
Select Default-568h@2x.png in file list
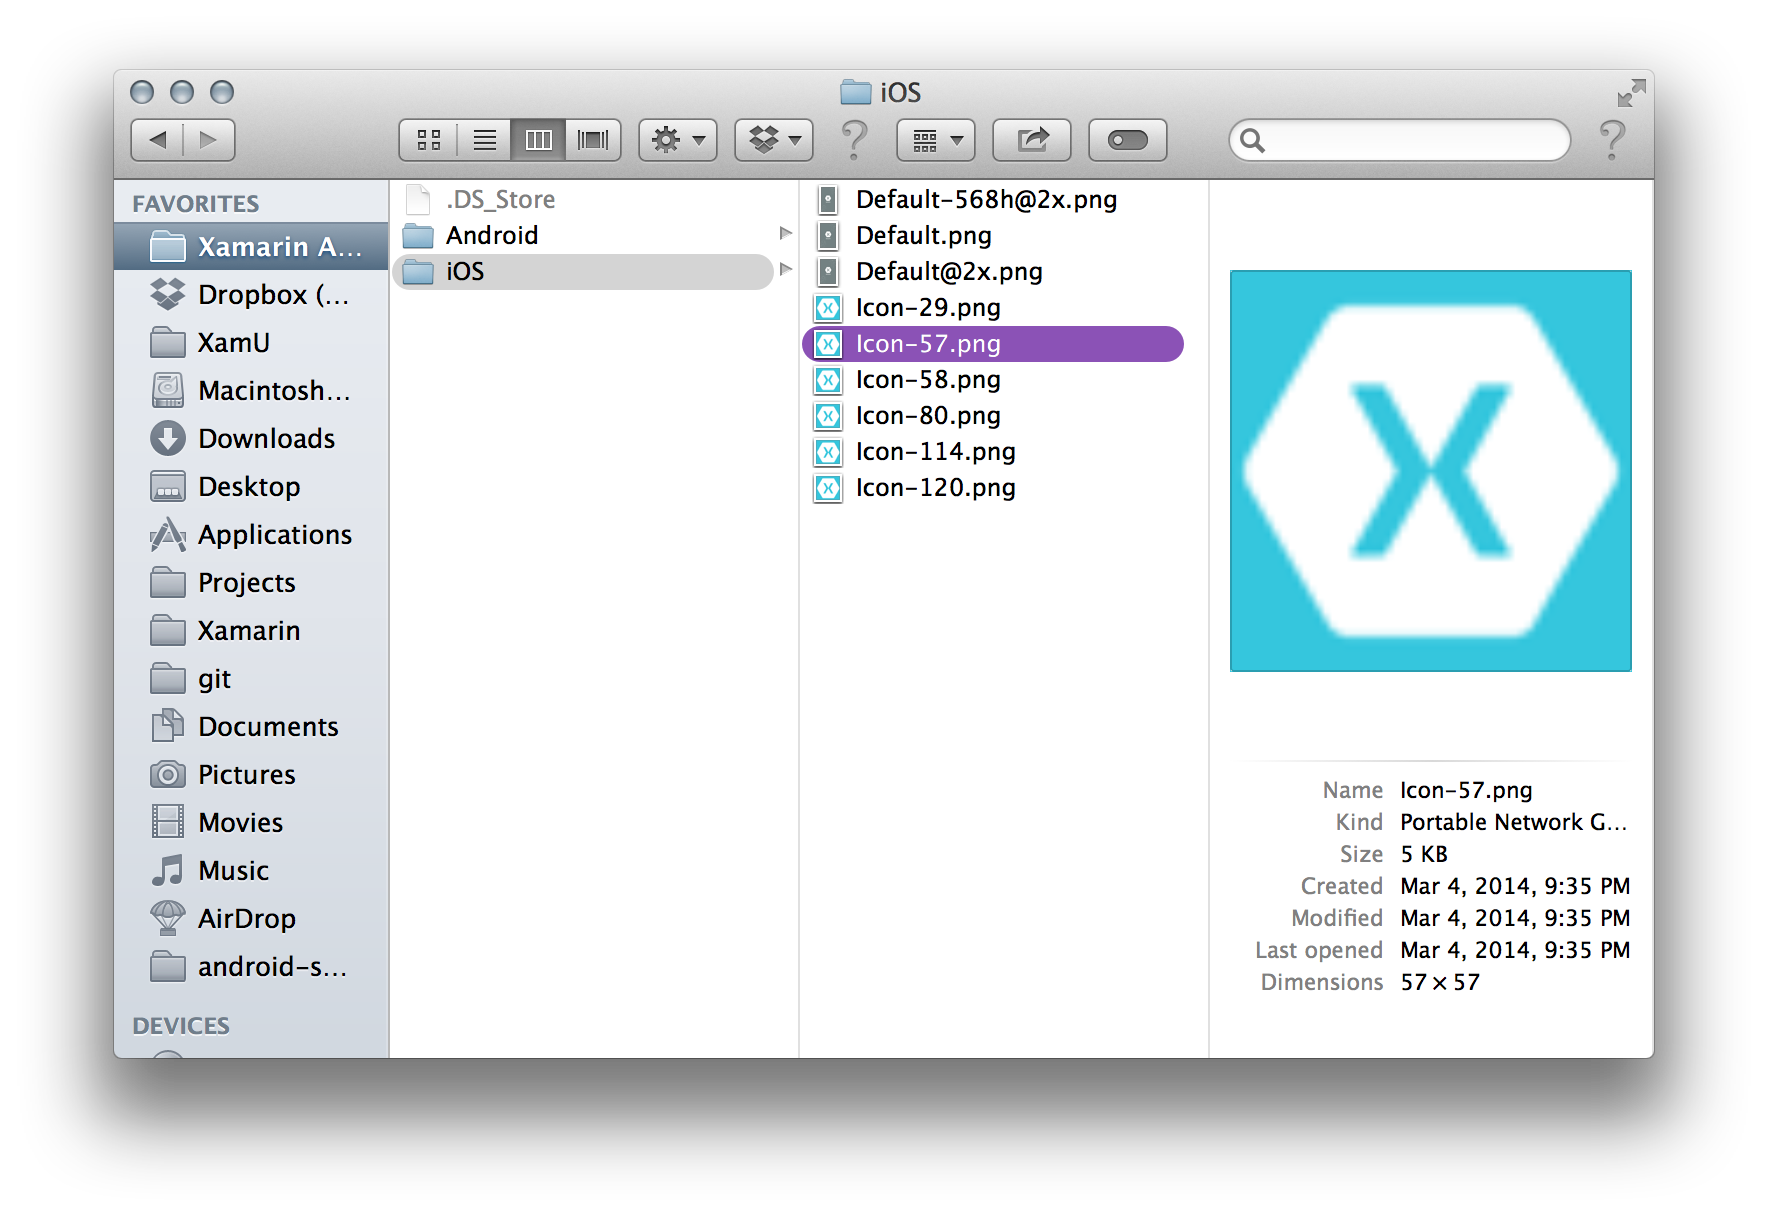986,200
